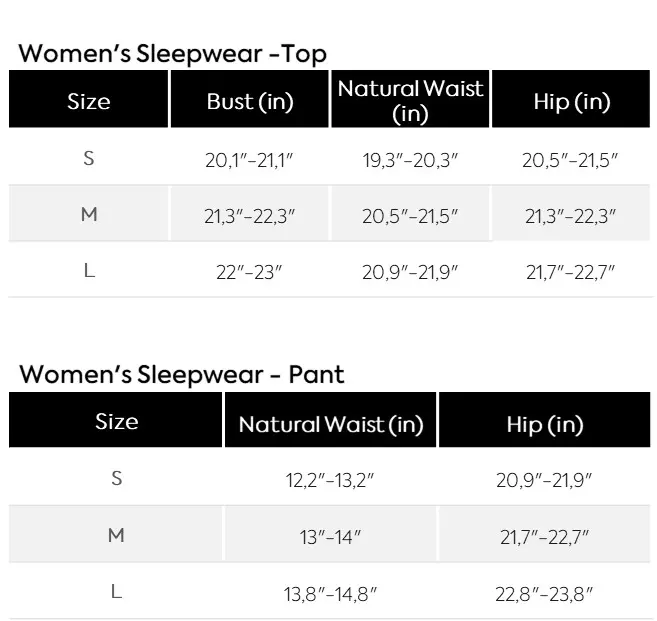Click the Pant size M row label
This screenshot has width=657, height=621.
tap(116, 535)
